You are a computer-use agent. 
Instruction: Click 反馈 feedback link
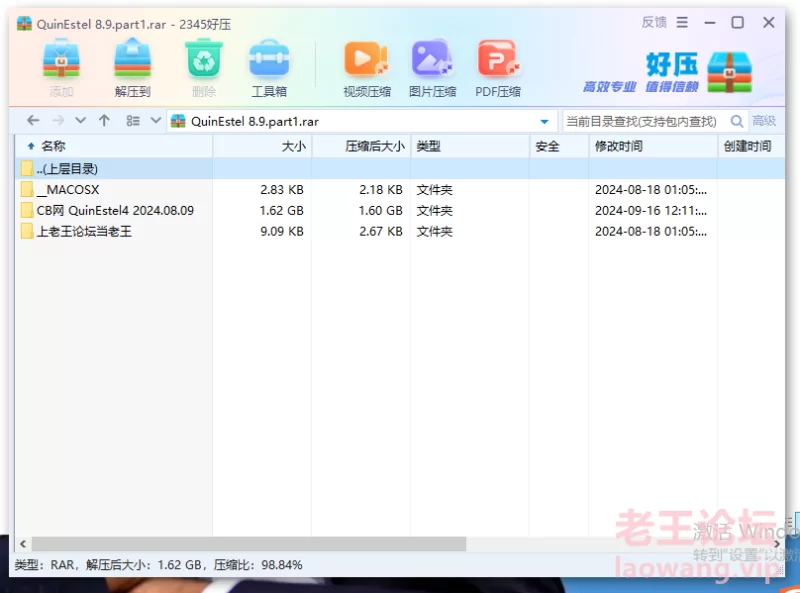pyautogui.click(x=654, y=22)
